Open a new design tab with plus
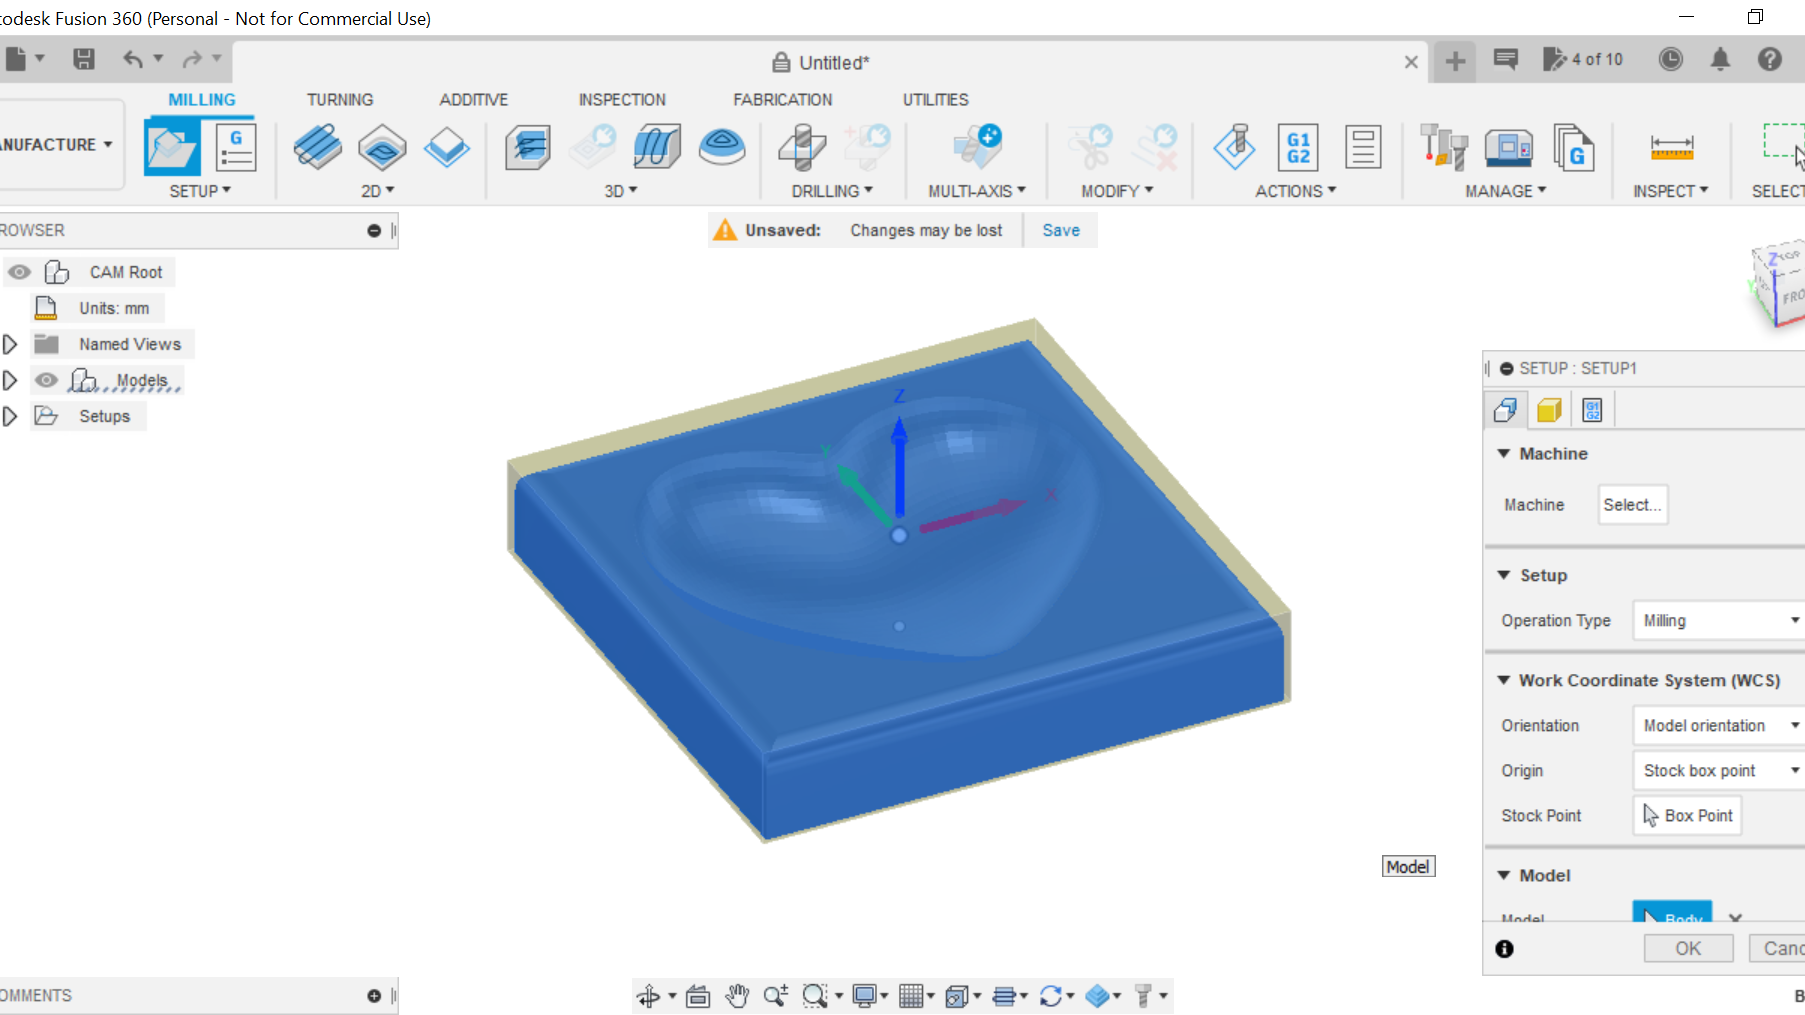The height and width of the screenshot is (1015, 1805). tap(1455, 62)
